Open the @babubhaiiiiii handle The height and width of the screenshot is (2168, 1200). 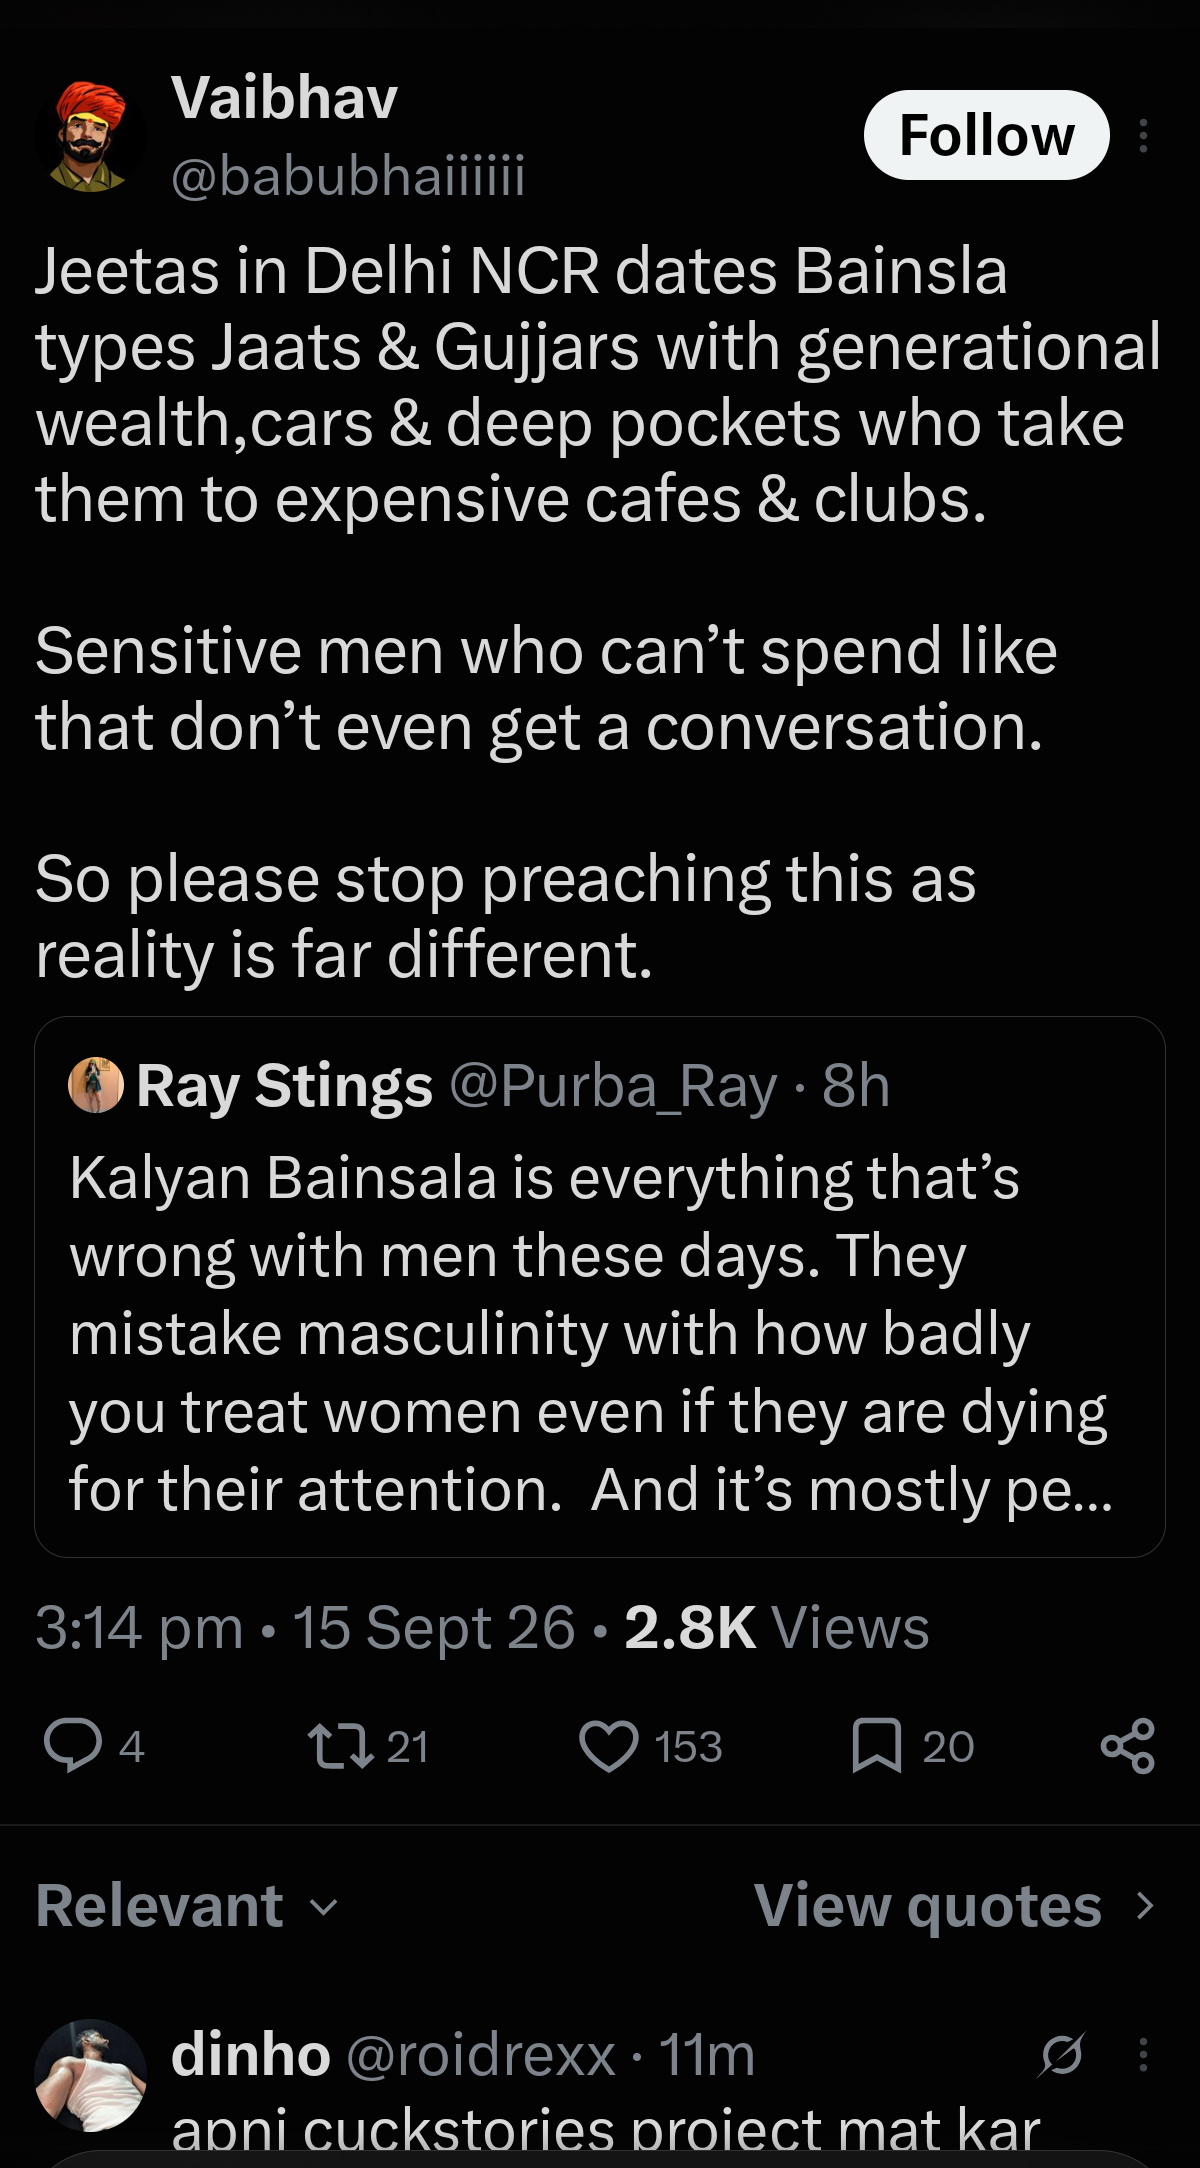click(x=348, y=176)
